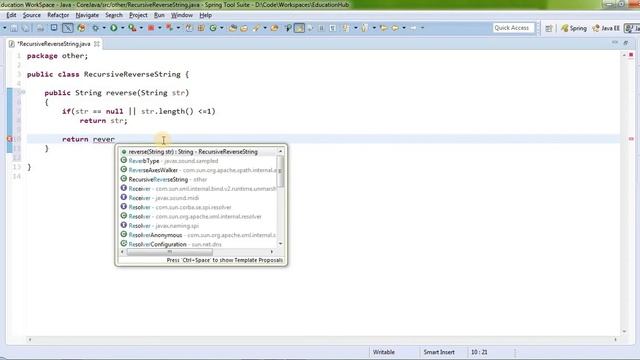The height and width of the screenshot is (360, 640).
Task: Click the 10 : 21 cursor position in status bar
Action: pos(479,352)
